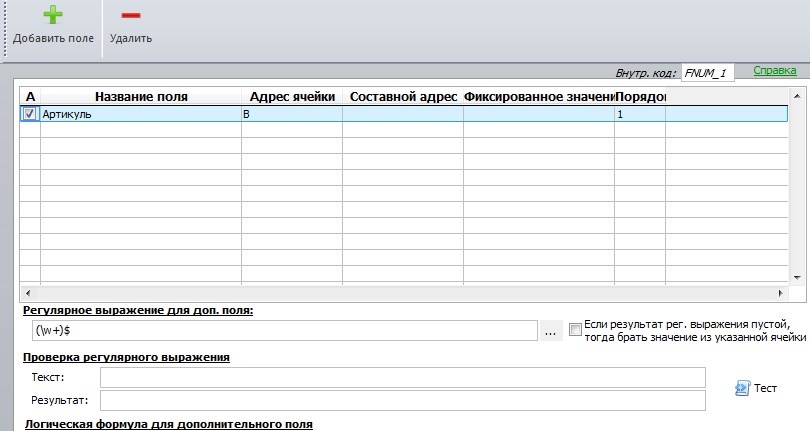Click the table's scroll down arrow

pyautogui.click(x=797, y=278)
